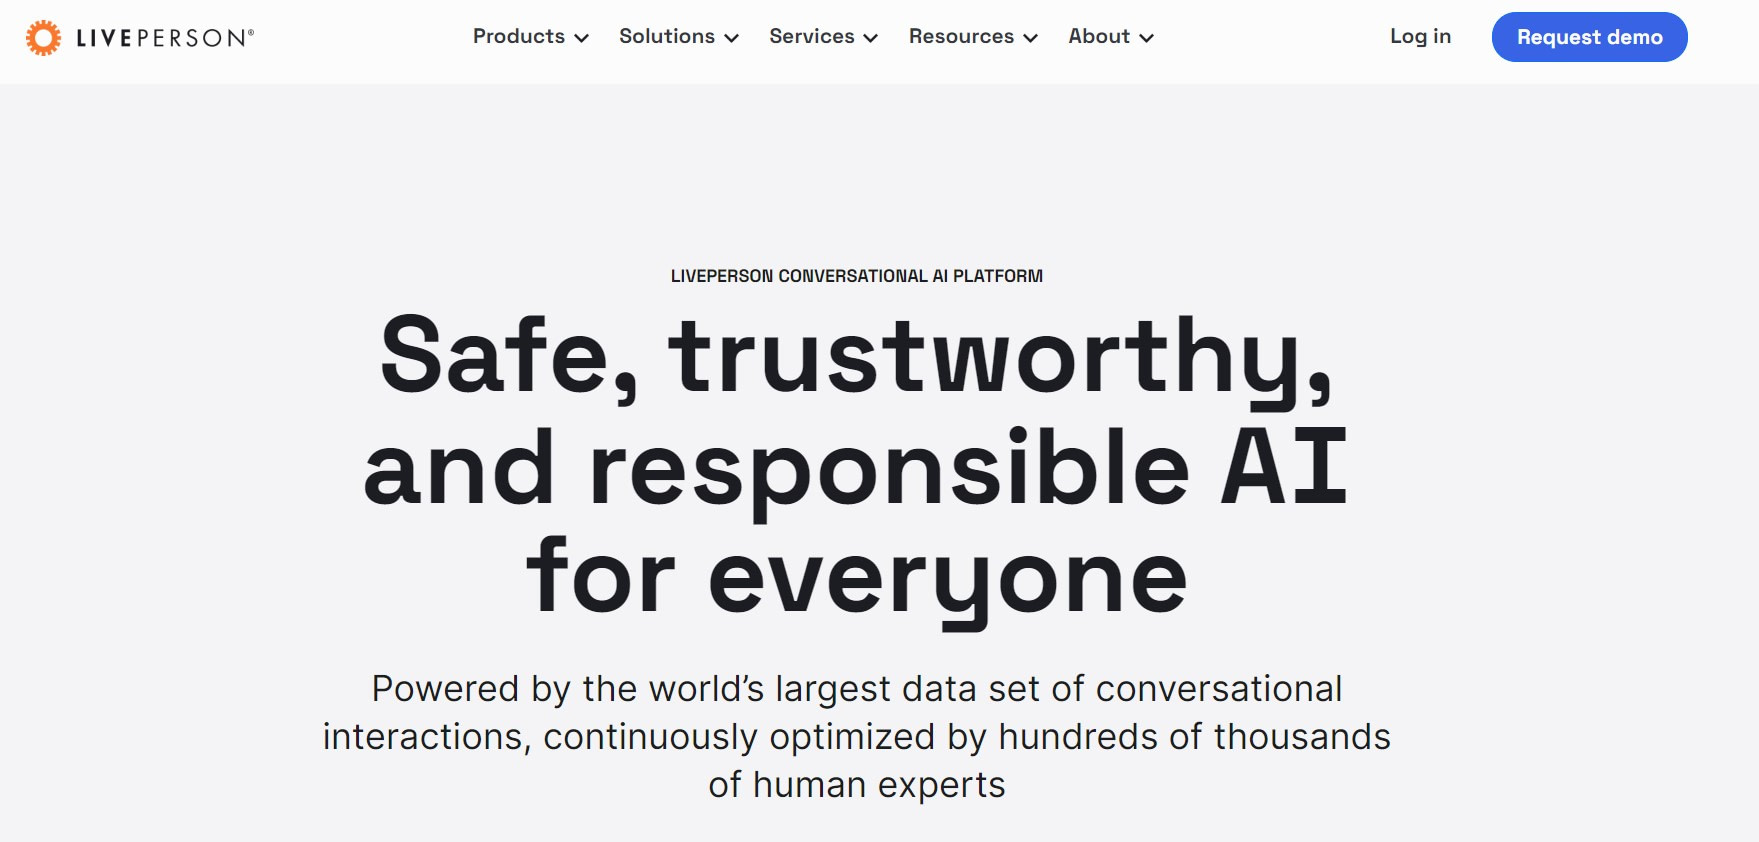1759x842 pixels.
Task: Expand the Products chevron arrow
Action: (x=581, y=38)
